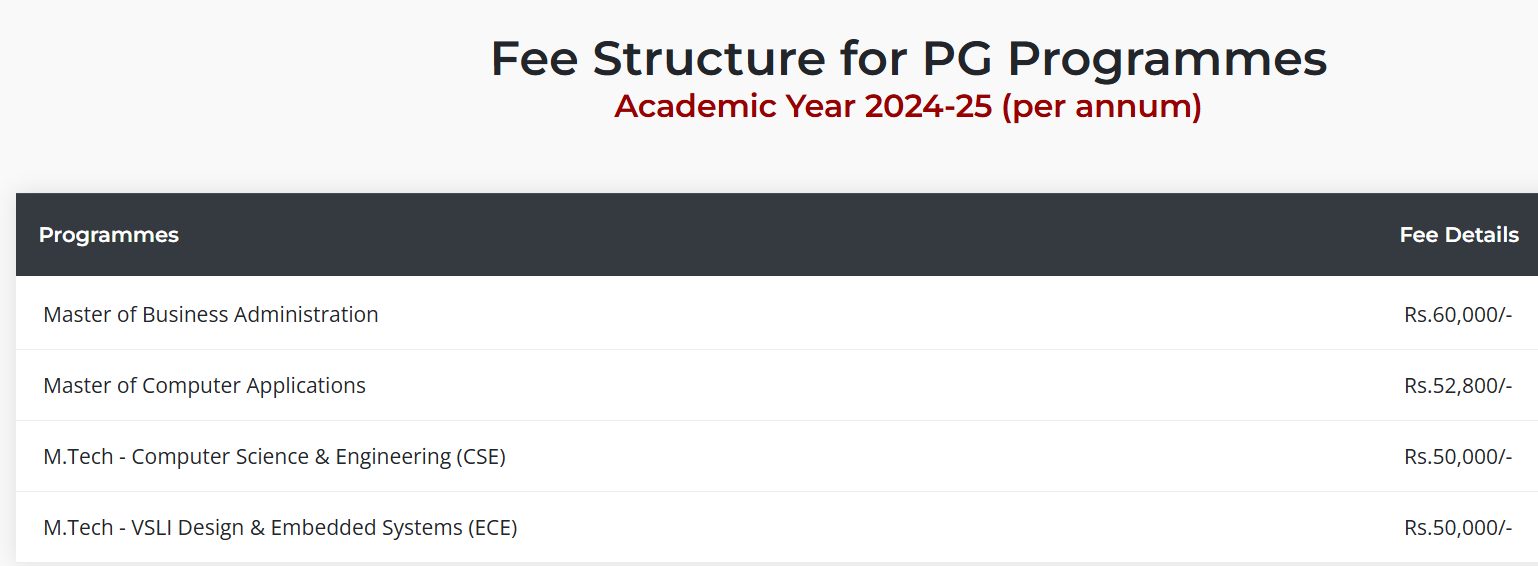Click "(per annum)" in the subtitle
Image resolution: width=1538 pixels, height=566 pixels.
click(x=1101, y=106)
